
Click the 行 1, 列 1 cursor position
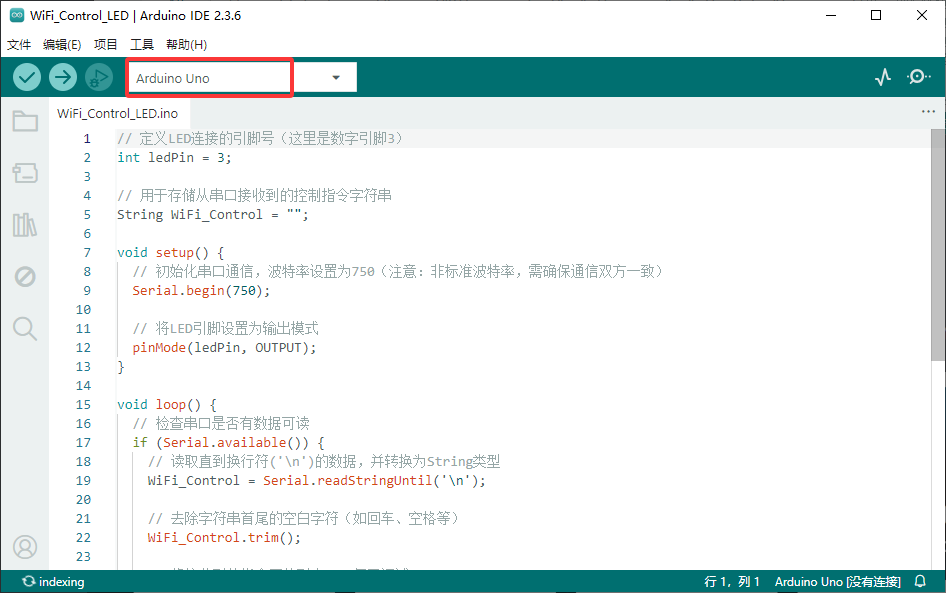(x=732, y=582)
